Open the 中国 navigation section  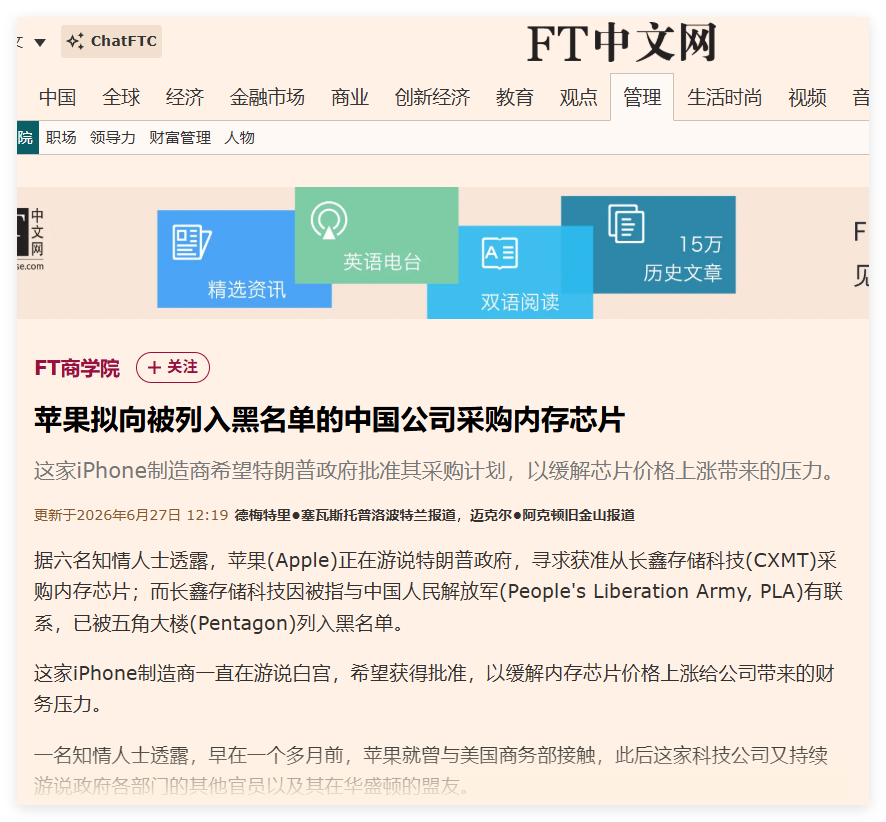(57, 97)
